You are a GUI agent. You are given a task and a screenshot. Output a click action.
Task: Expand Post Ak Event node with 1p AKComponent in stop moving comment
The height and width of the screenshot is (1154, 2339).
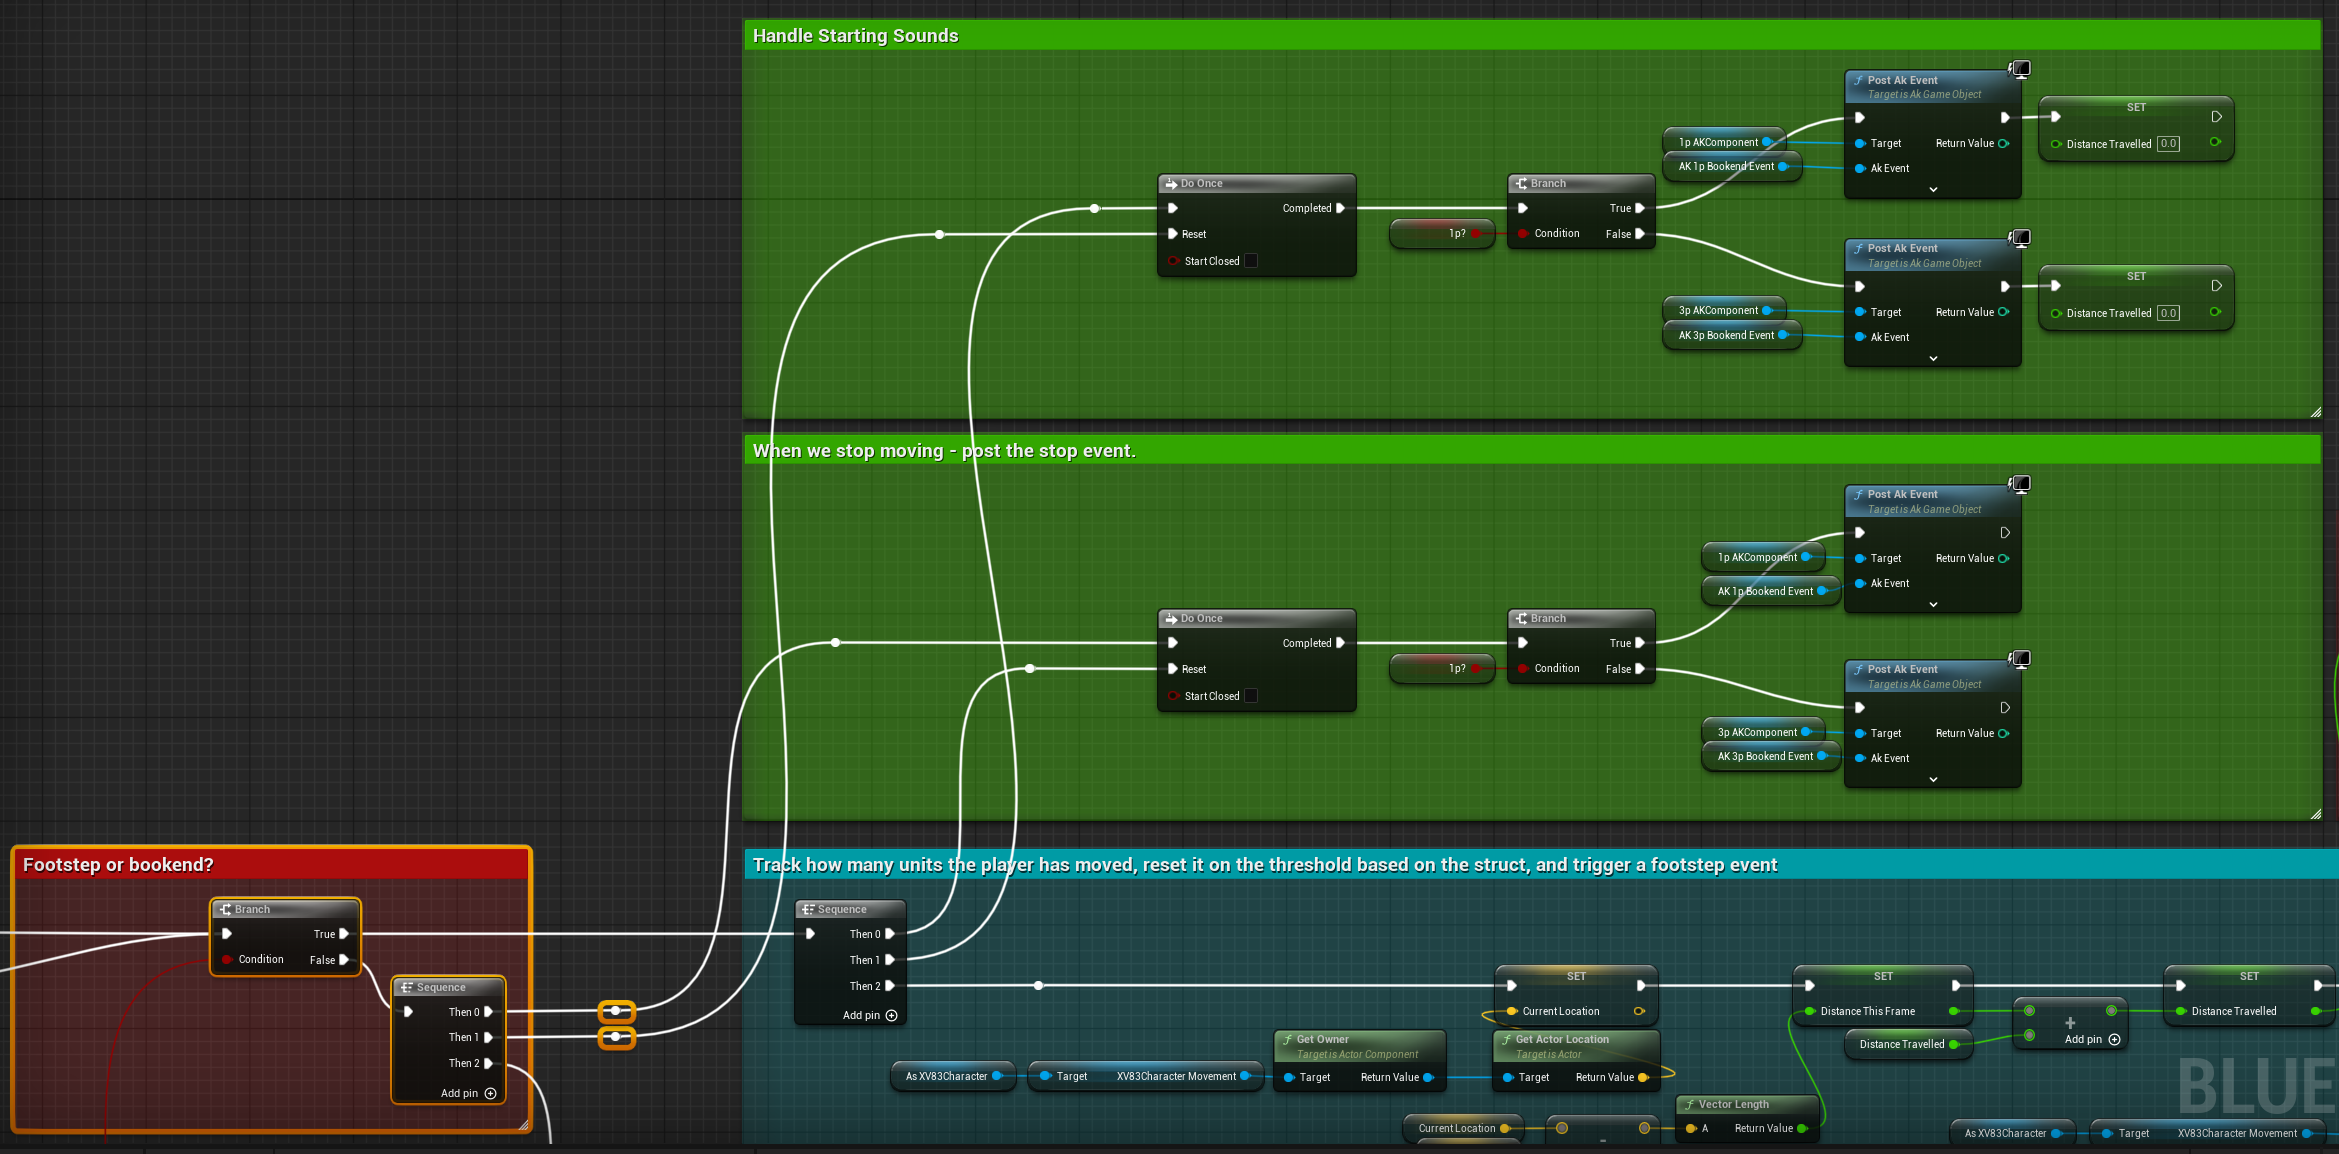pos(1933,604)
